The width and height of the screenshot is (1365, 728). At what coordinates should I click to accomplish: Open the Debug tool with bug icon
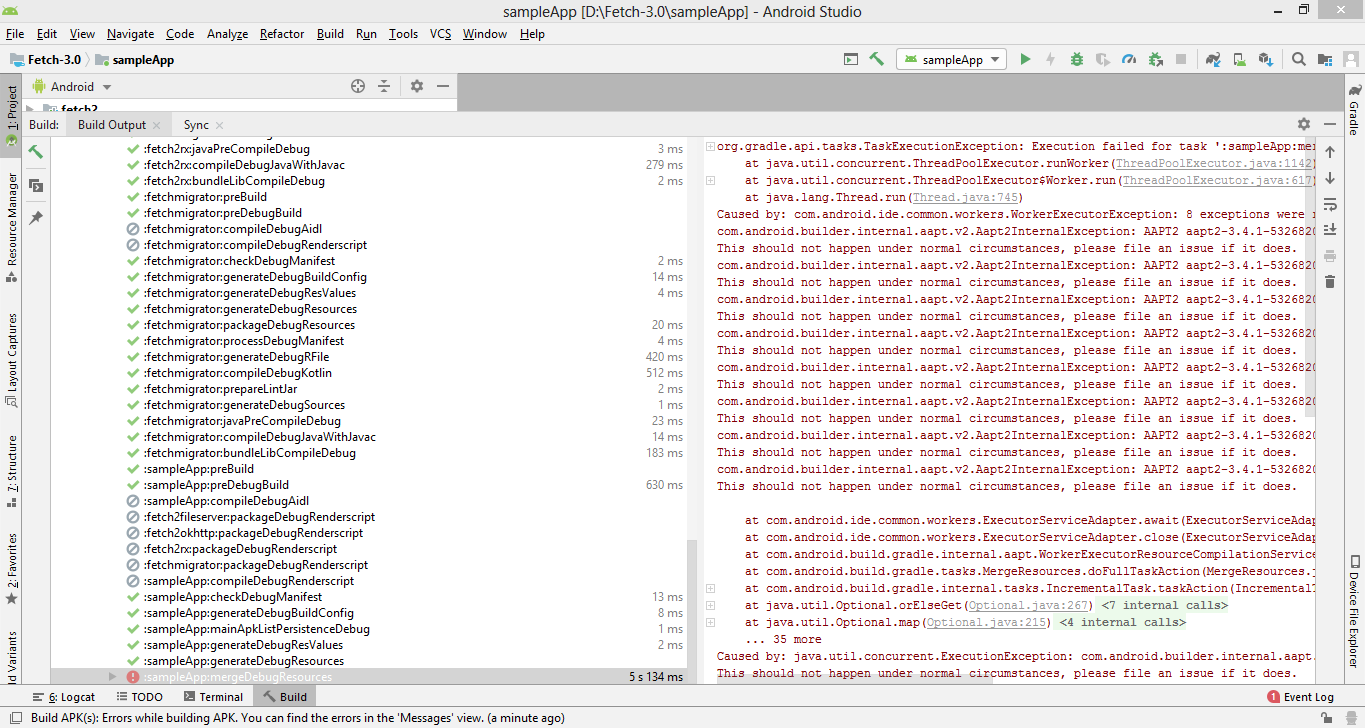point(1076,59)
